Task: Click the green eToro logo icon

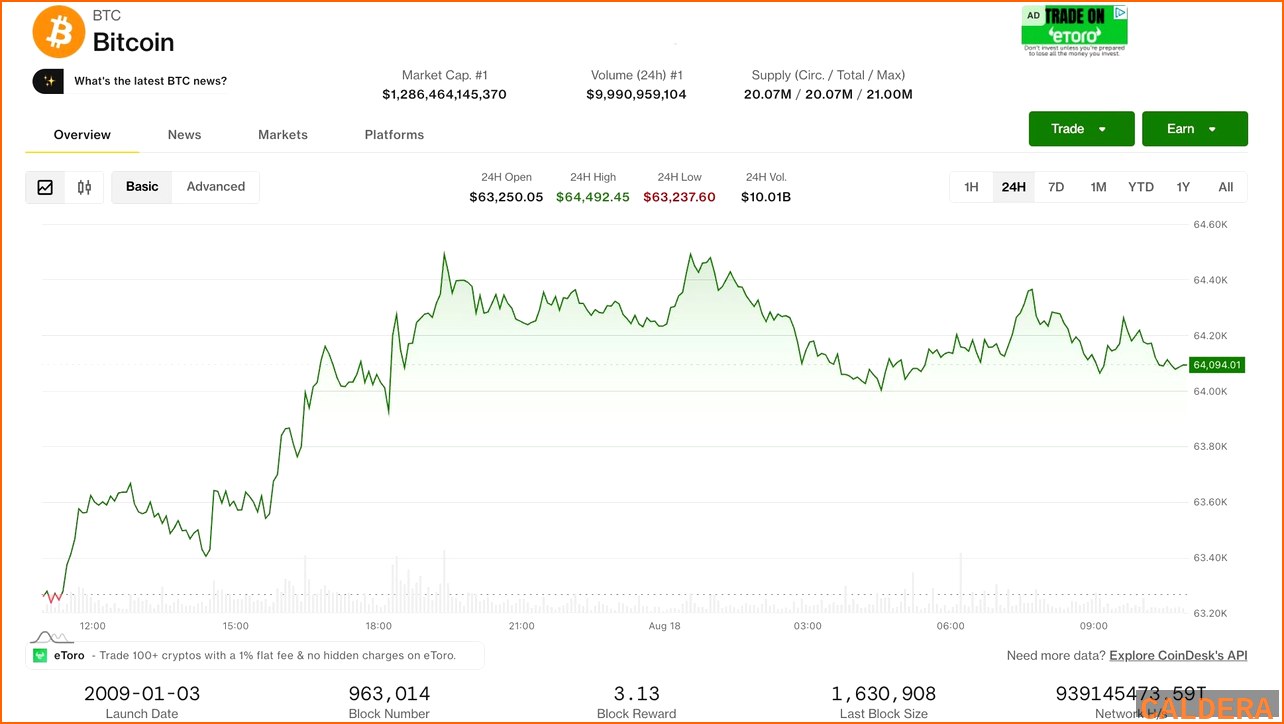Action: coord(40,656)
